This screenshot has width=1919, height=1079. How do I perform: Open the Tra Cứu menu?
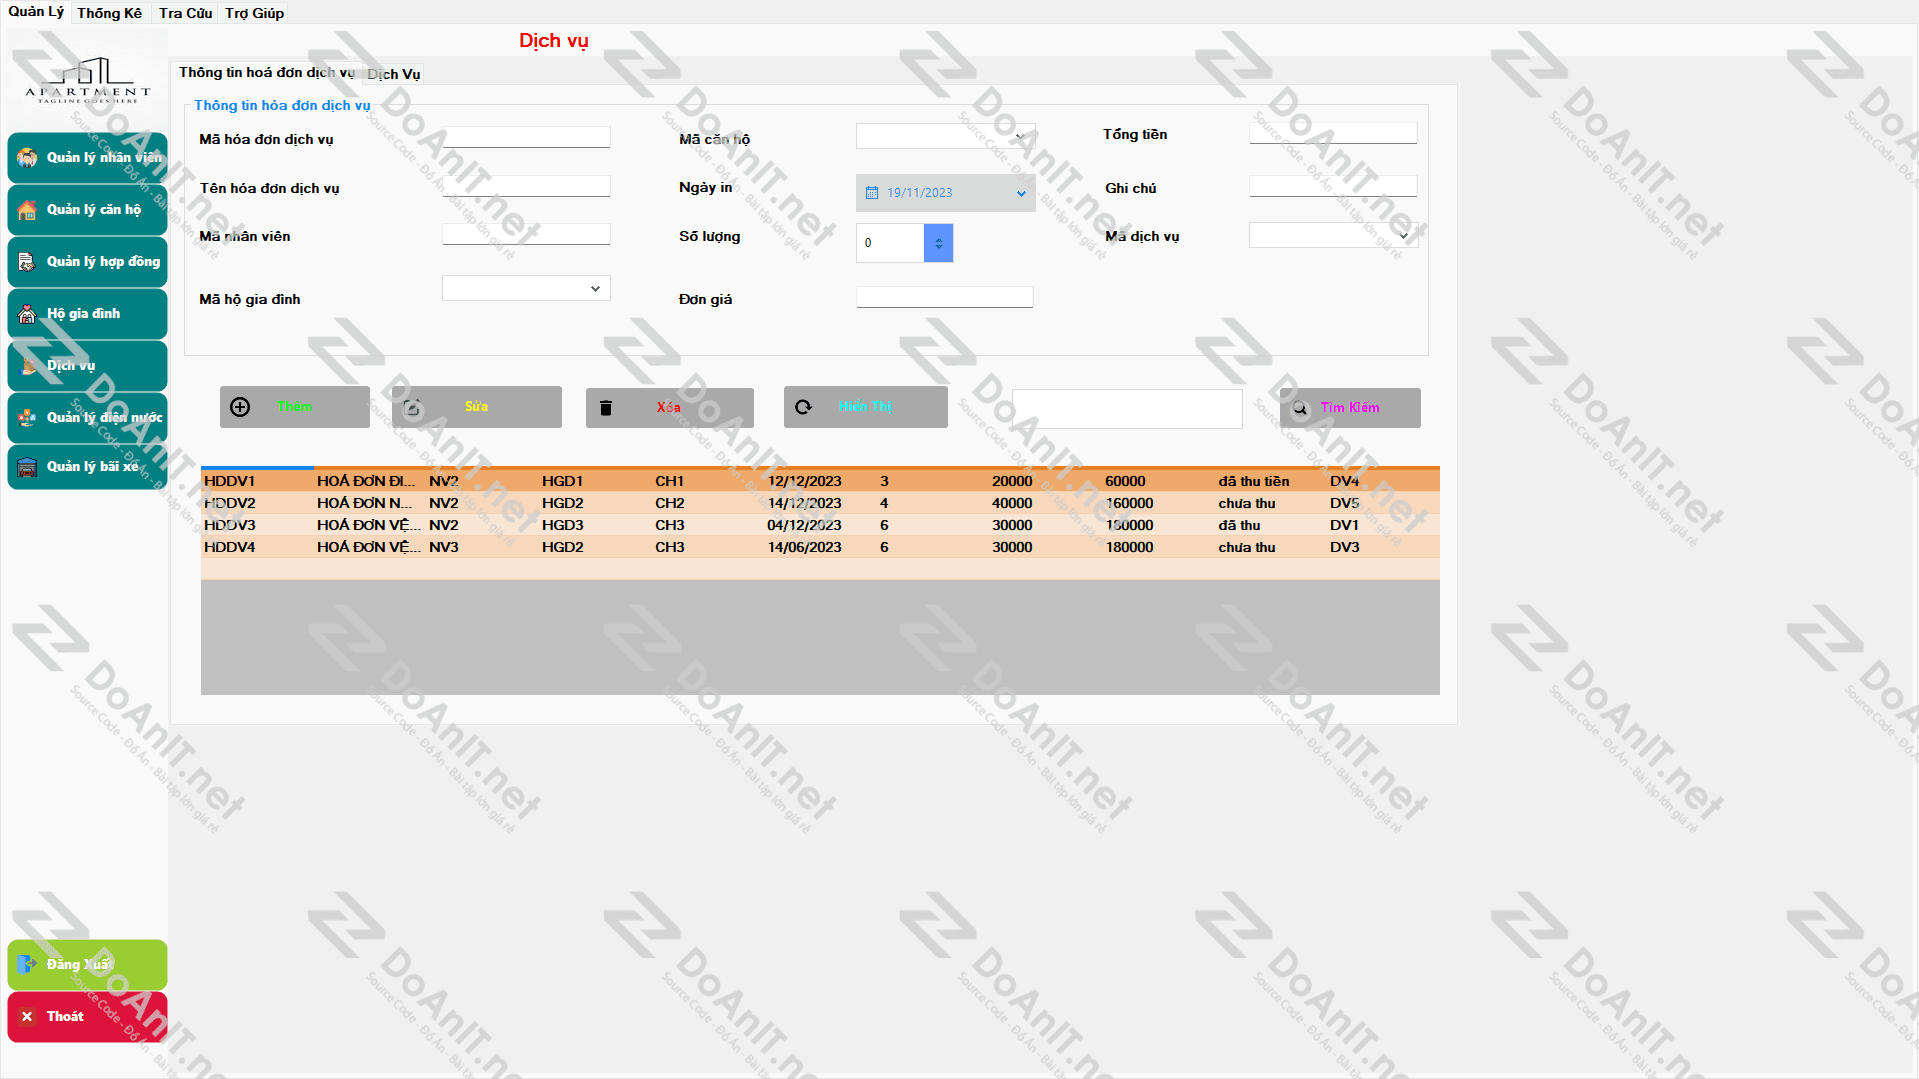tap(185, 13)
